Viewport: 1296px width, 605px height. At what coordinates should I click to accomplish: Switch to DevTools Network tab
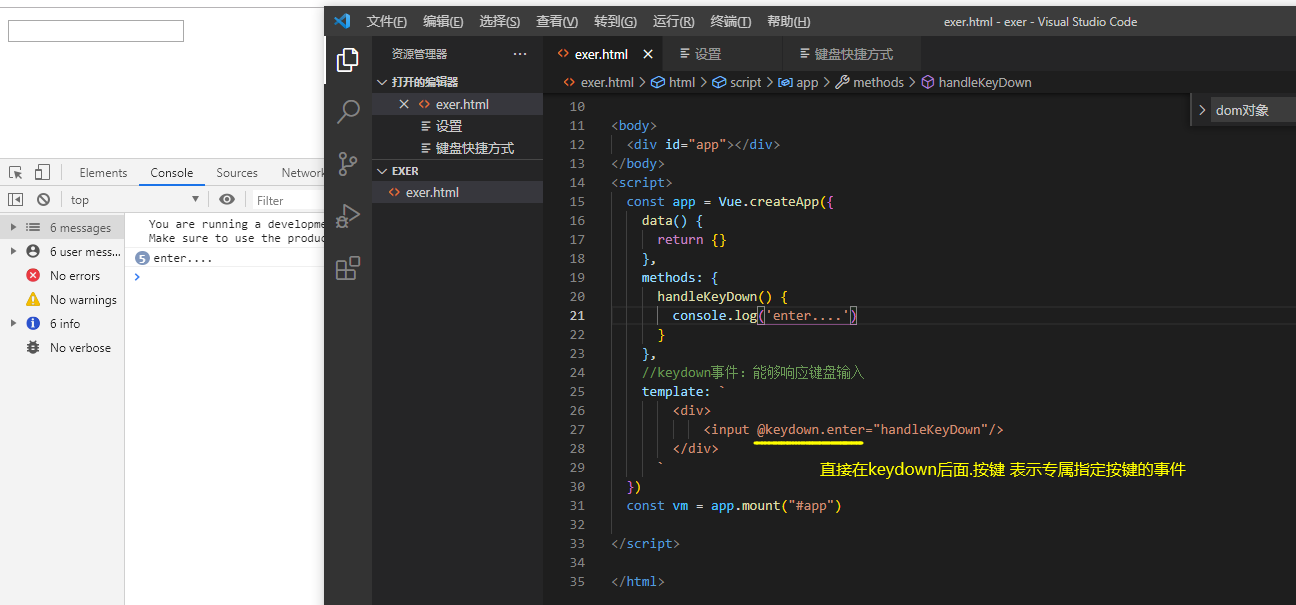tap(300, 173)
